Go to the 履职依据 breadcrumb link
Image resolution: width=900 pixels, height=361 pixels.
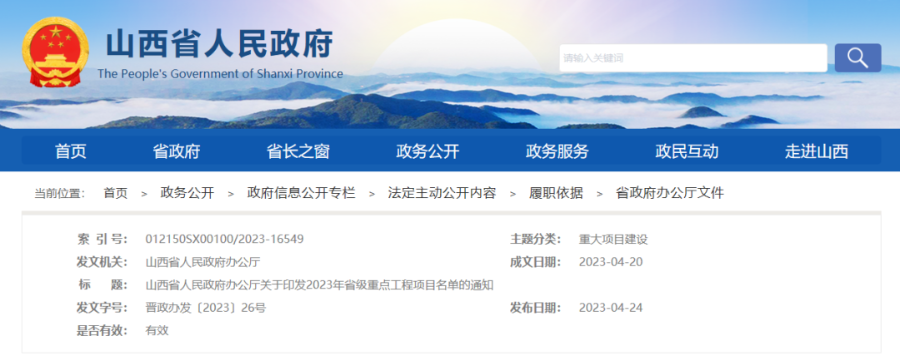click(x=556, y=193)
